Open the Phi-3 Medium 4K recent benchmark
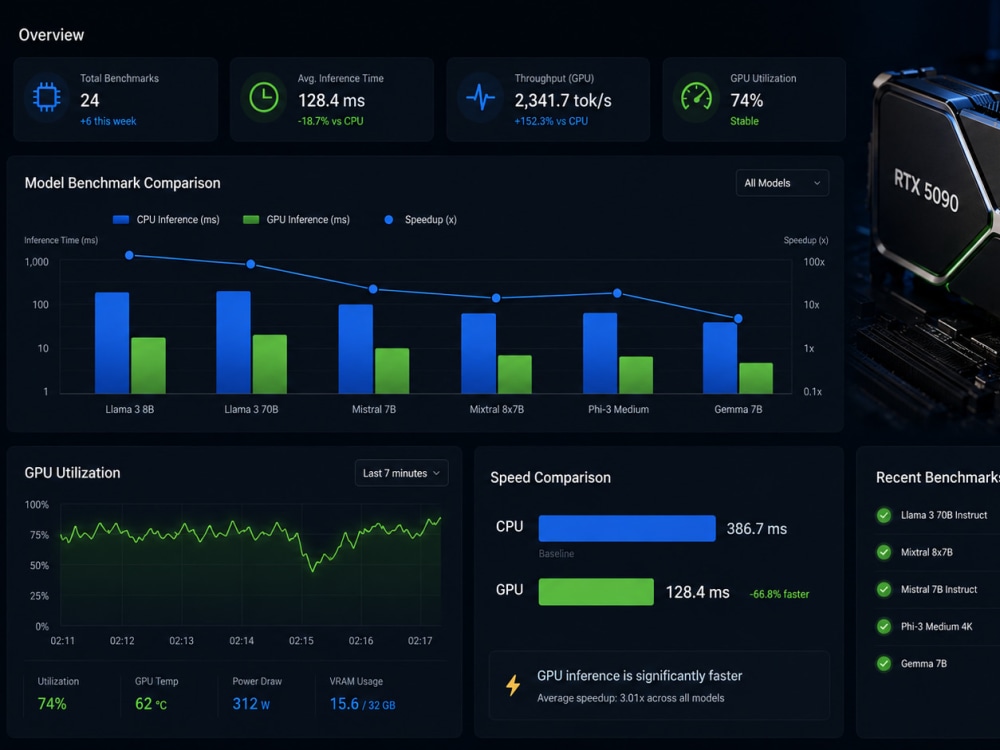Viewport: 1000px width, 750px height. (x=938, y=626)
